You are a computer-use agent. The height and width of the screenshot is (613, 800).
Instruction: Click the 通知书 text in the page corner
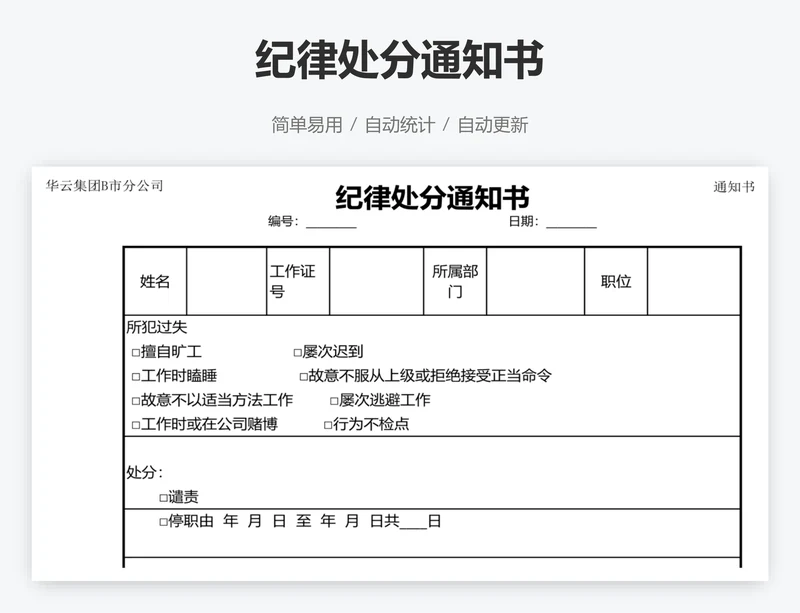tap(734, 187)
